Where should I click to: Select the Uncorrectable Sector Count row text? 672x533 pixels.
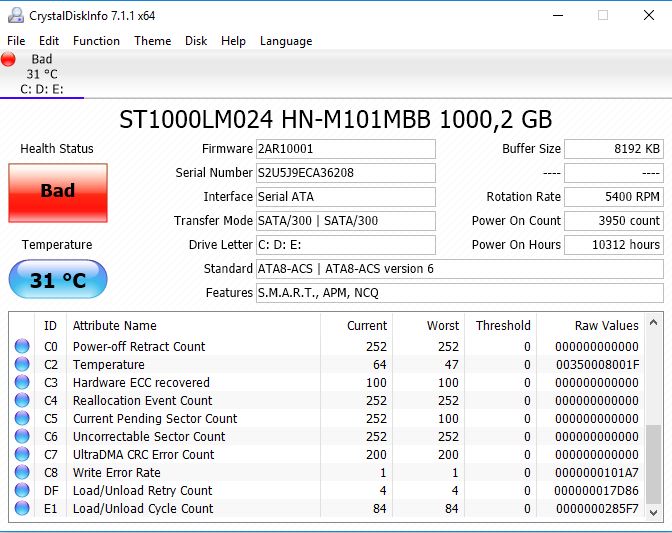point(149,436)
